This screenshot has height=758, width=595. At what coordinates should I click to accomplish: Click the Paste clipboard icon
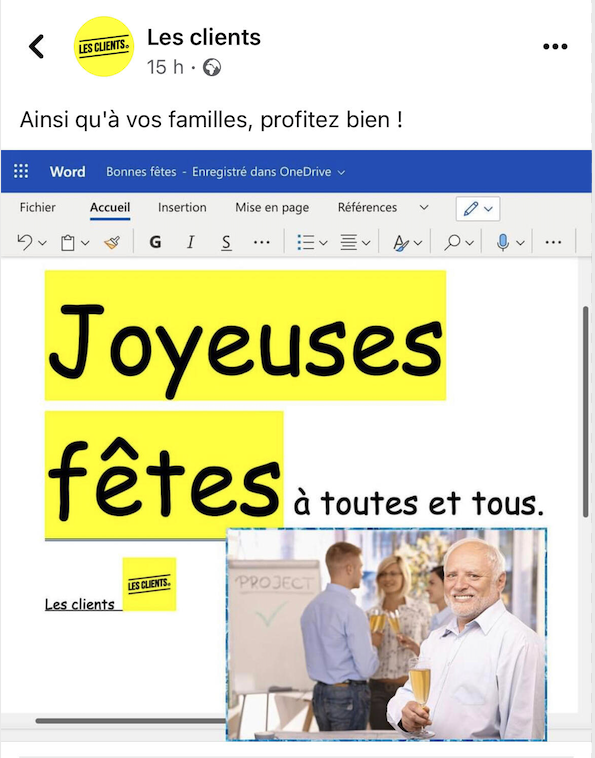(68, 242)
